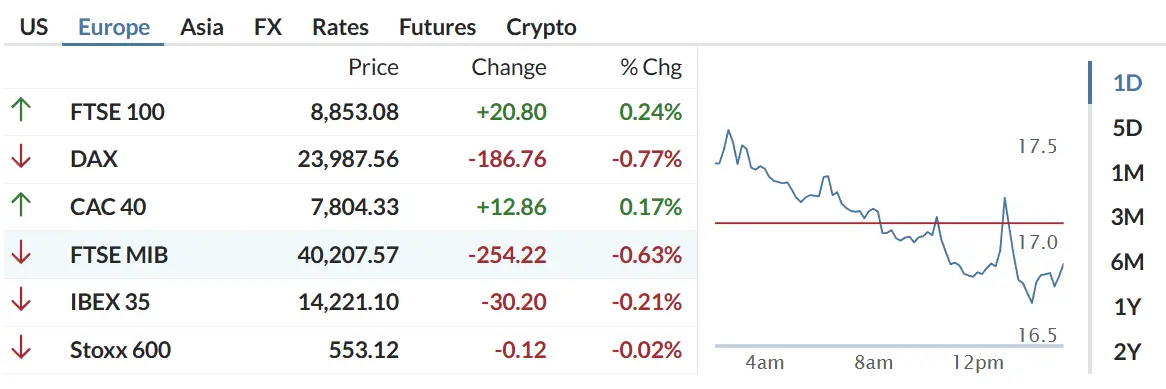Click the red down arrow beside IBEX 35
The image size is (1166, 389).
(x=21, y=302)
